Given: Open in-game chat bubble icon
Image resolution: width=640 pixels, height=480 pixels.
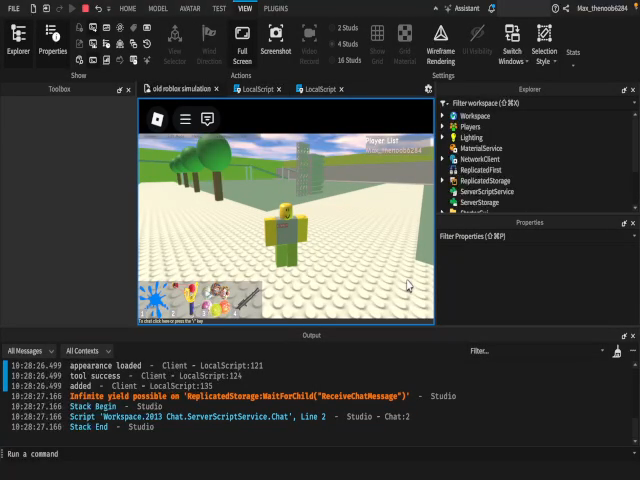Looking at the screenshot, I should [x=207, y=119].
